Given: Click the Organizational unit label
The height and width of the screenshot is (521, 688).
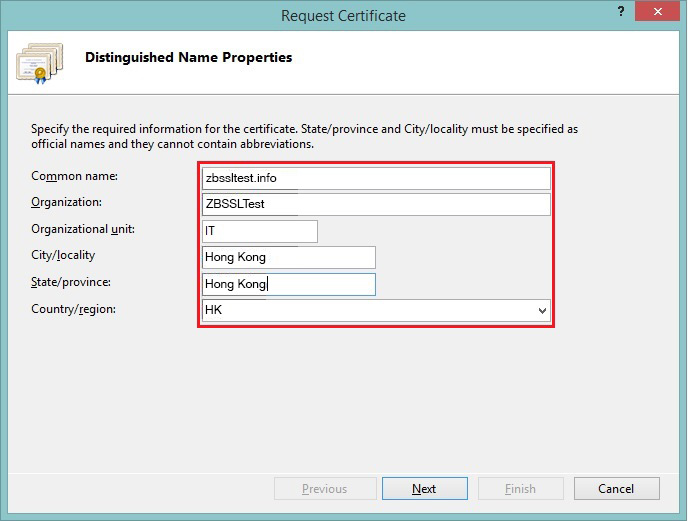Looking at the screenshot, I should tap(82, 230).
